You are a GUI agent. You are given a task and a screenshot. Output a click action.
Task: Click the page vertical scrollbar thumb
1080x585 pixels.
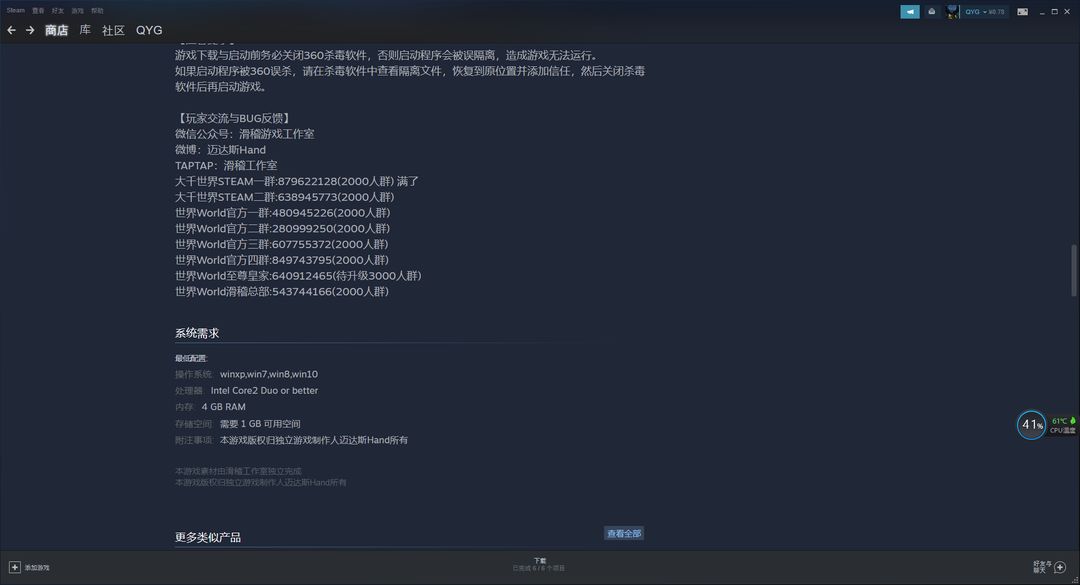pos(1073,270)
